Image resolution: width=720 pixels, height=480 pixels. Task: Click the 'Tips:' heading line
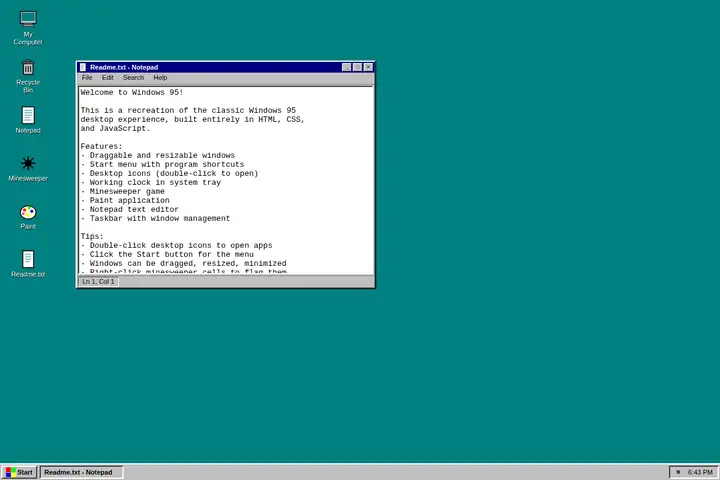(x=92, y=237)
